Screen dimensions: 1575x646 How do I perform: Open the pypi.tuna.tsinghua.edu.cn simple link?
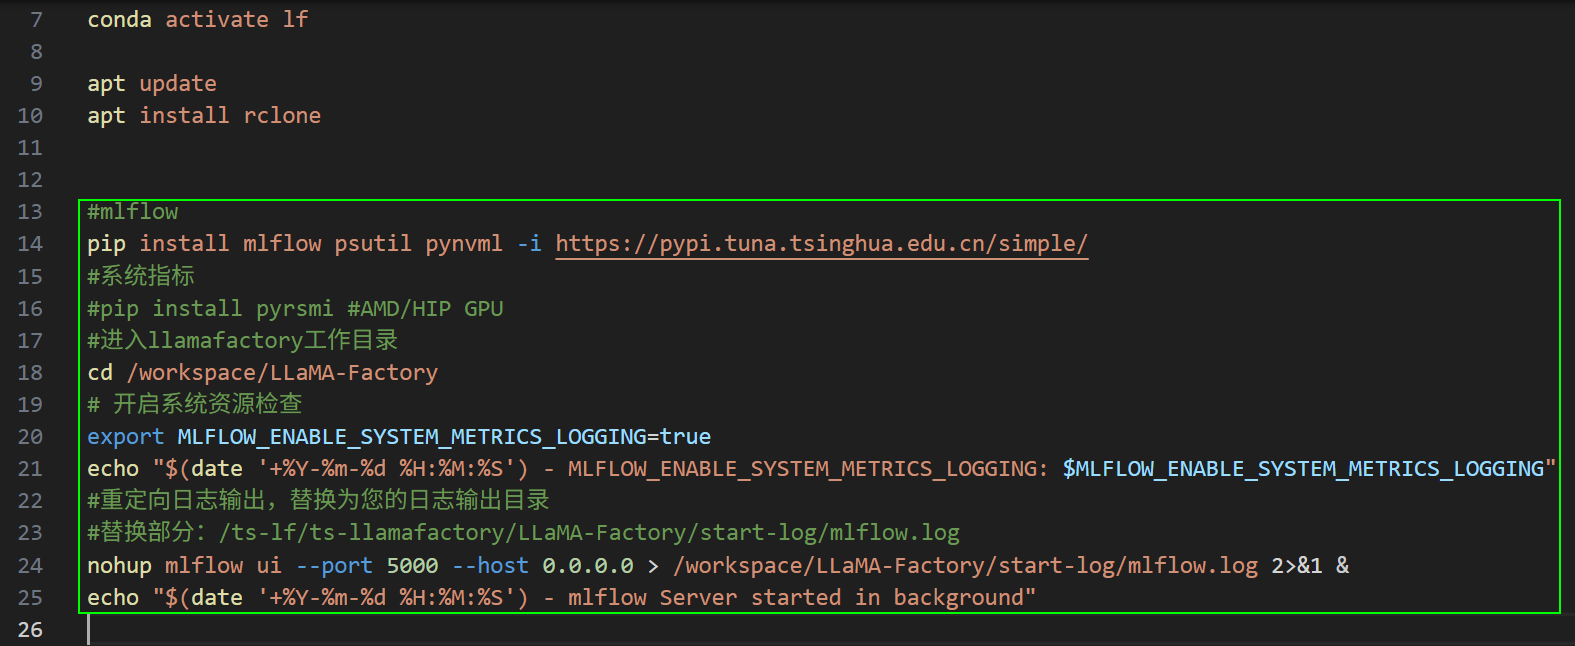pyautogui.click(x=821, y=244)
